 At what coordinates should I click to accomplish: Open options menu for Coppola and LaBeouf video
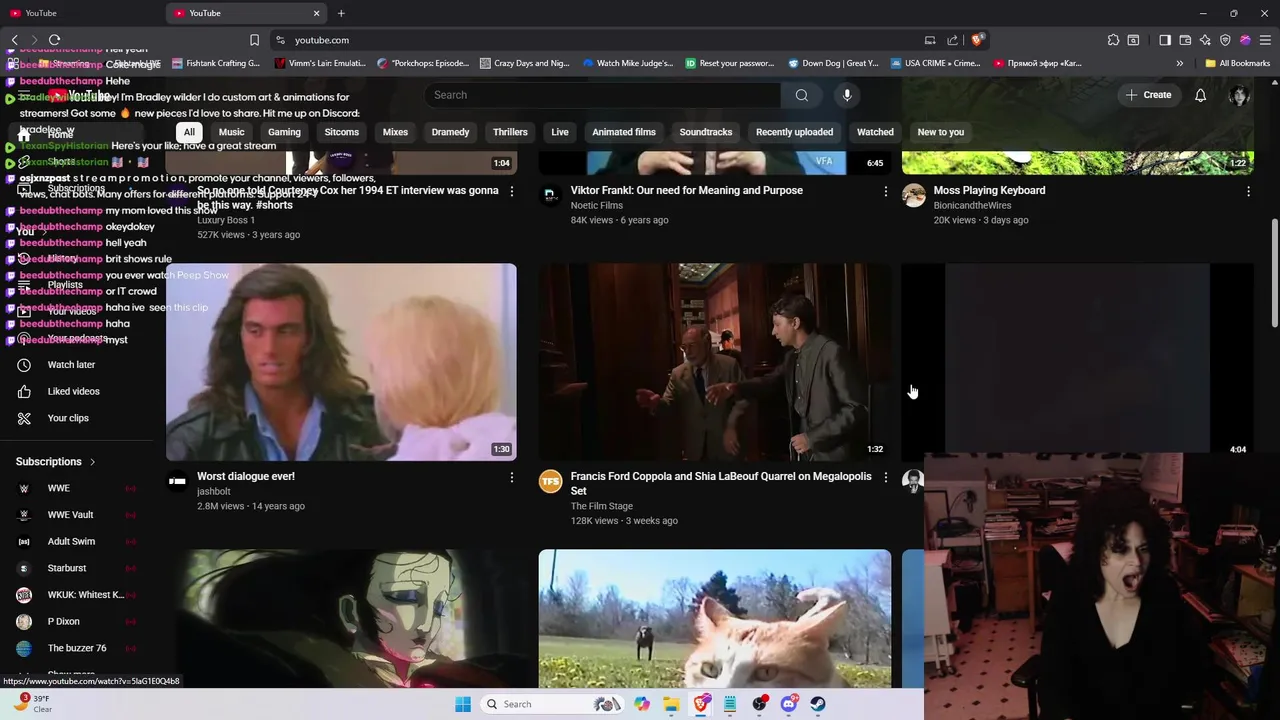click(885, 477)
